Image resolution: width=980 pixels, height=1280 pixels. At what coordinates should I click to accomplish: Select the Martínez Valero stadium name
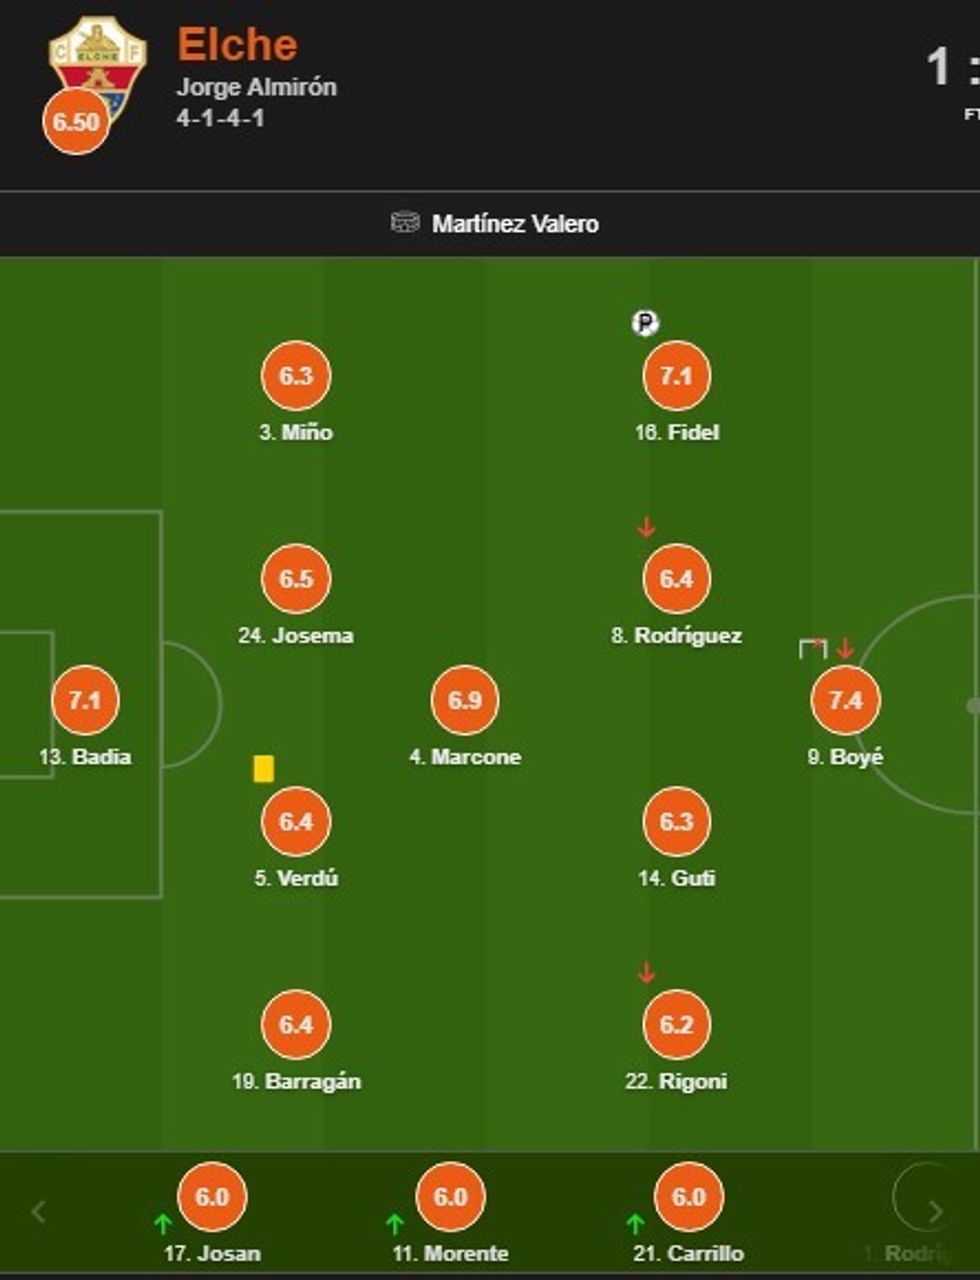tap(515, 223)
